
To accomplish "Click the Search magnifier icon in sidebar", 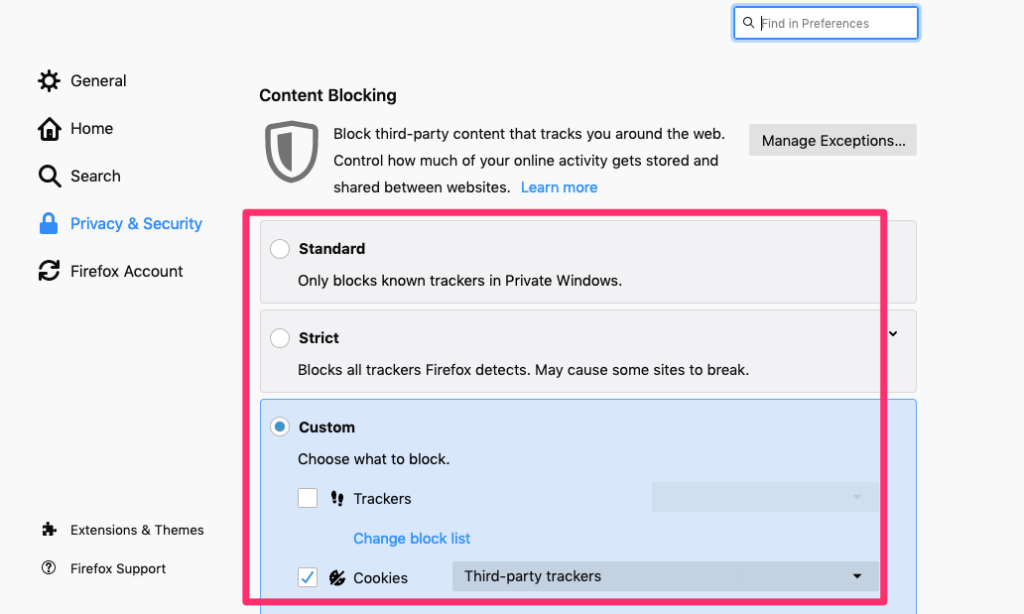I will pos(49,176).
